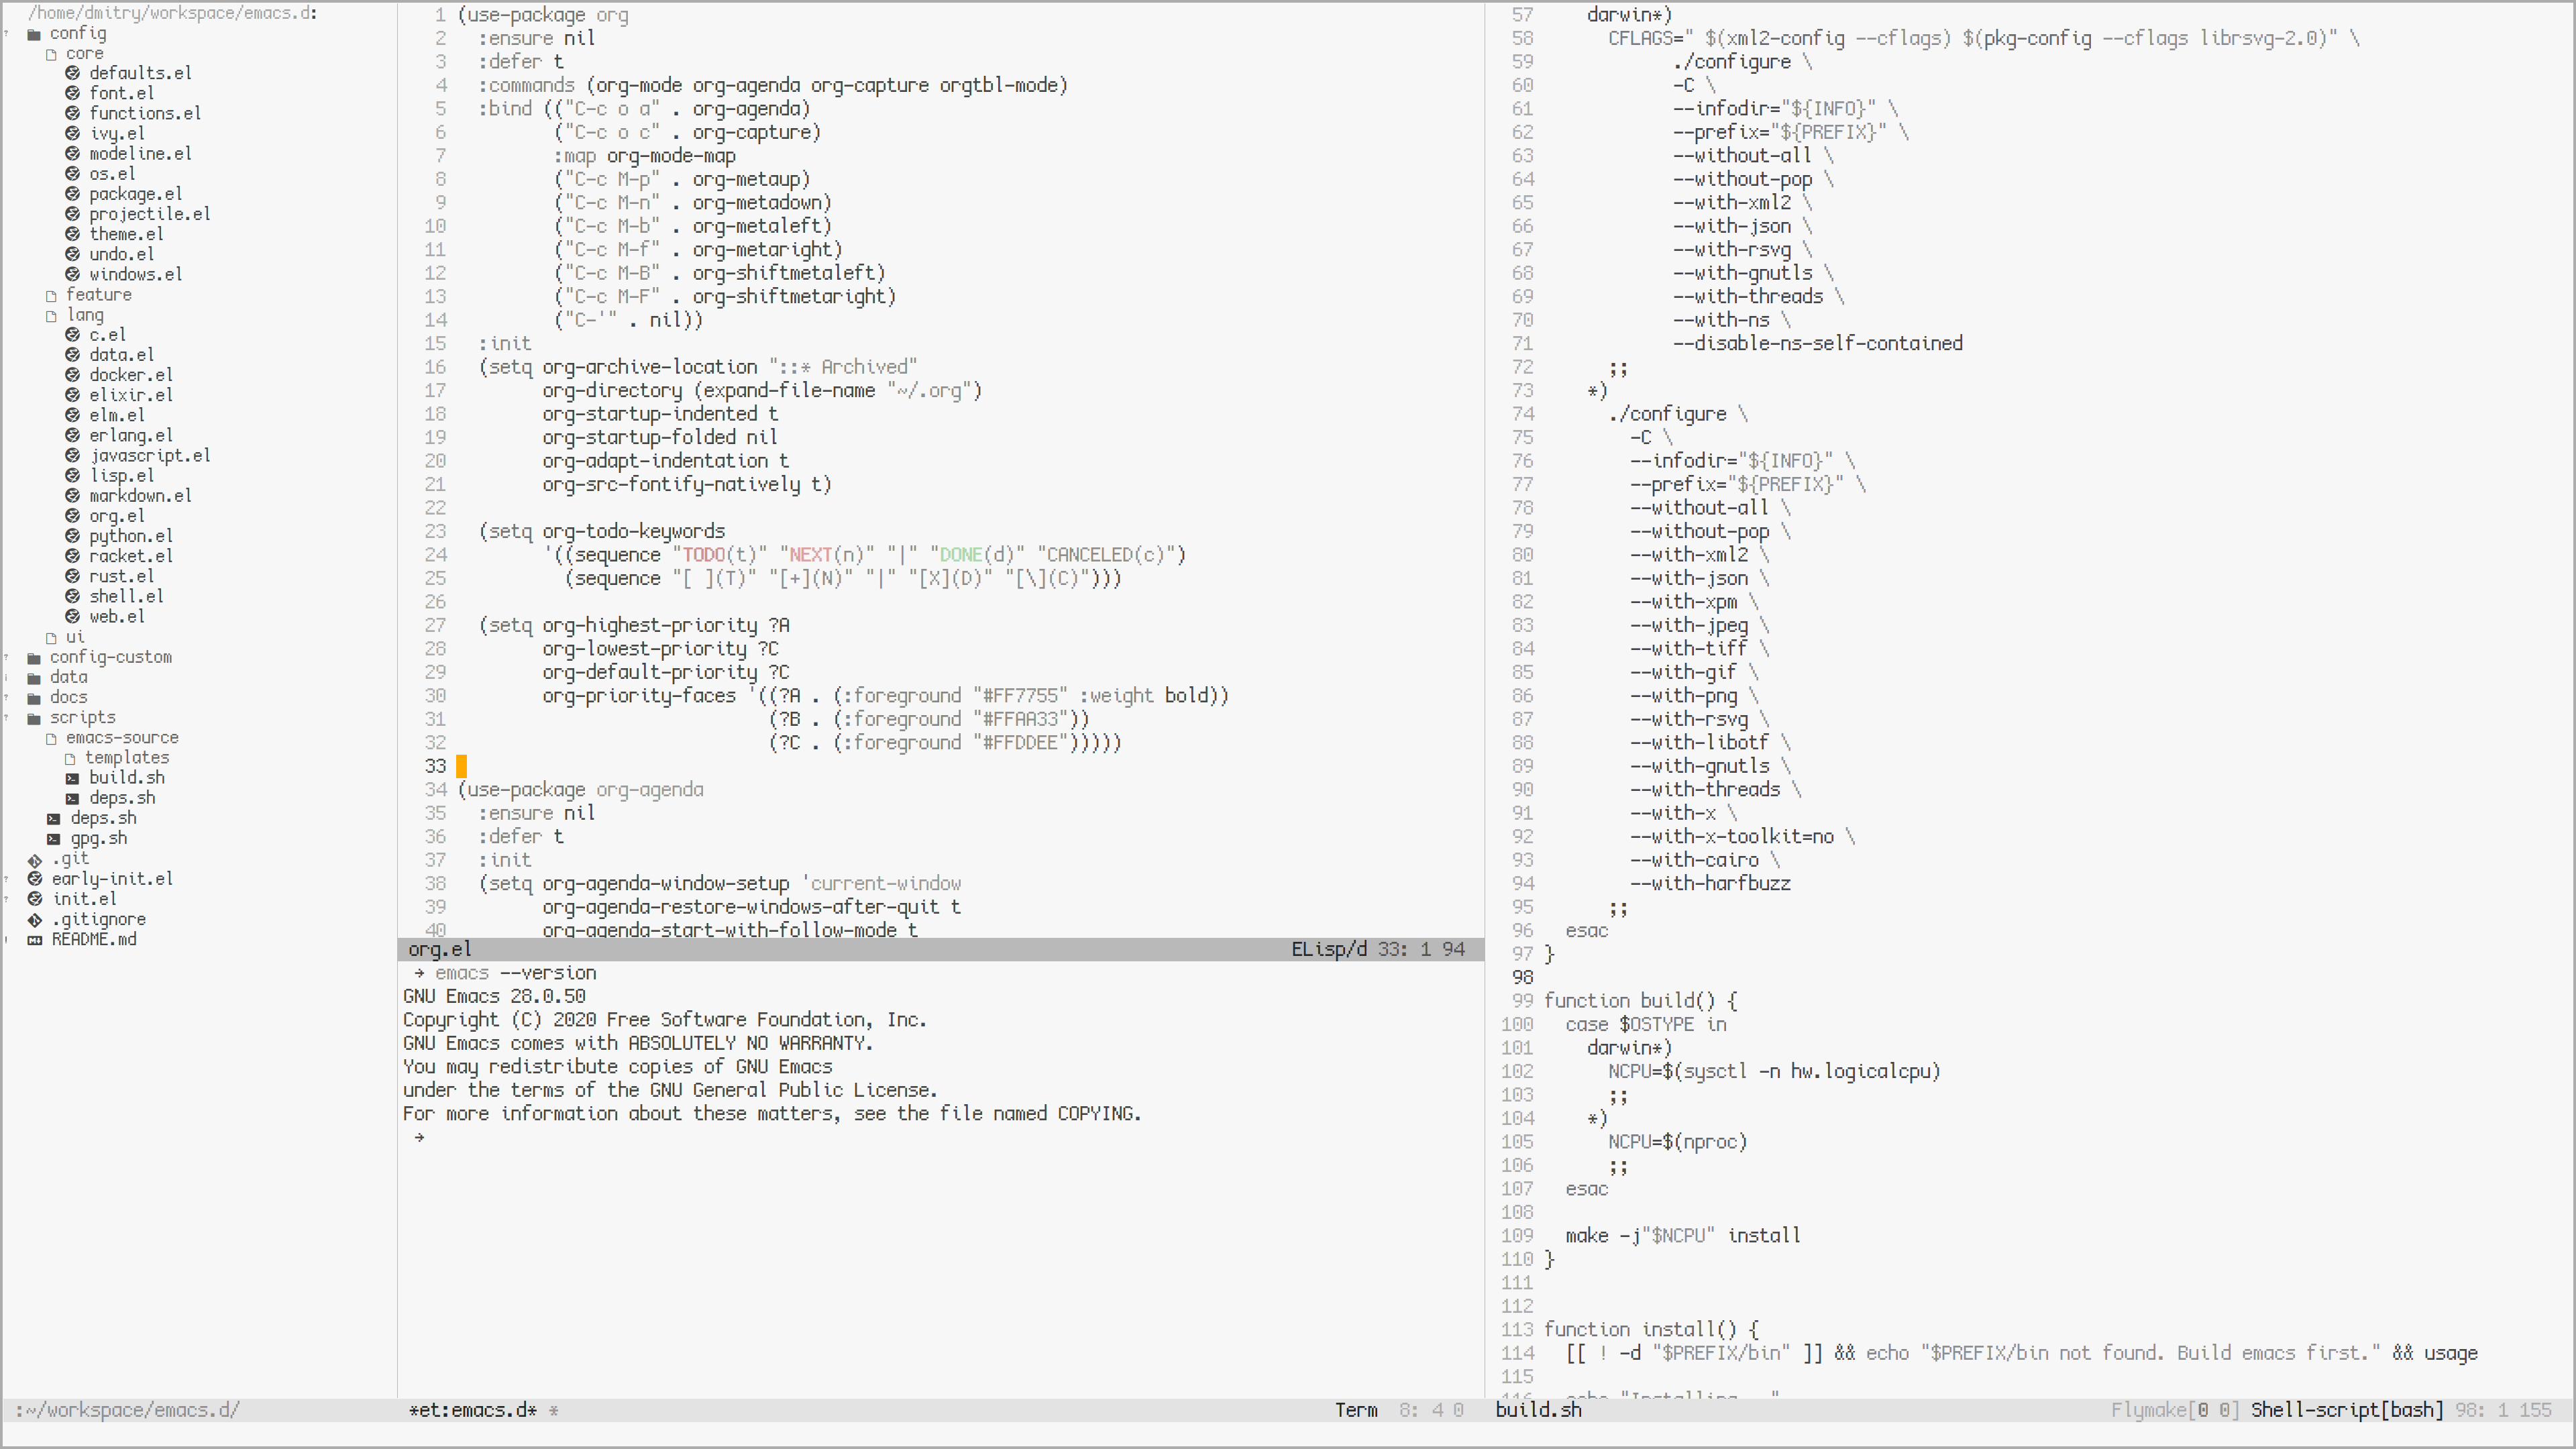Open the config-custom folder

[110, 657]
